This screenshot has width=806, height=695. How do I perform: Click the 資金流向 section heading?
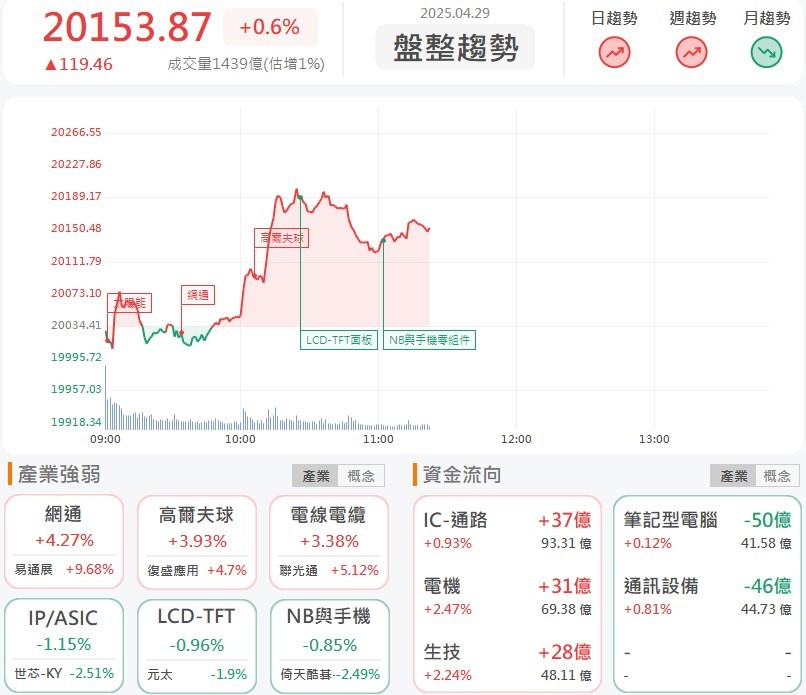pos(462,474)
